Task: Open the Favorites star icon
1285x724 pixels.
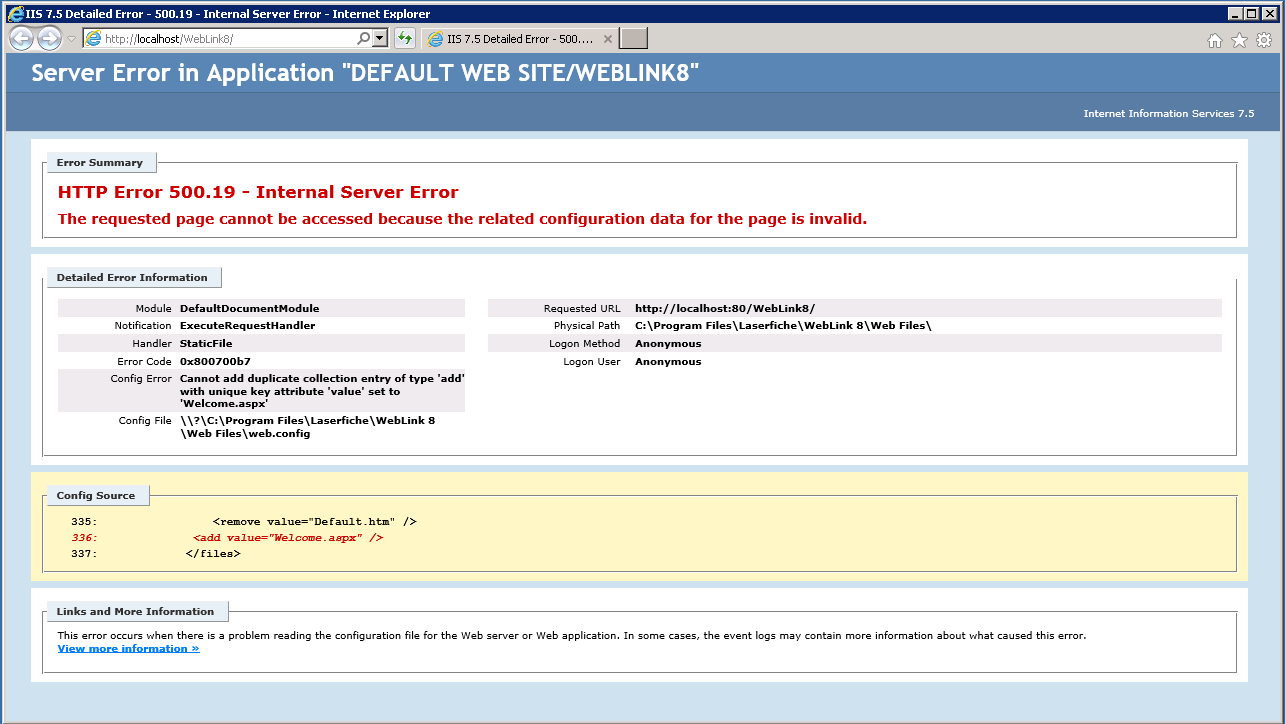Action: (1239, 40)
